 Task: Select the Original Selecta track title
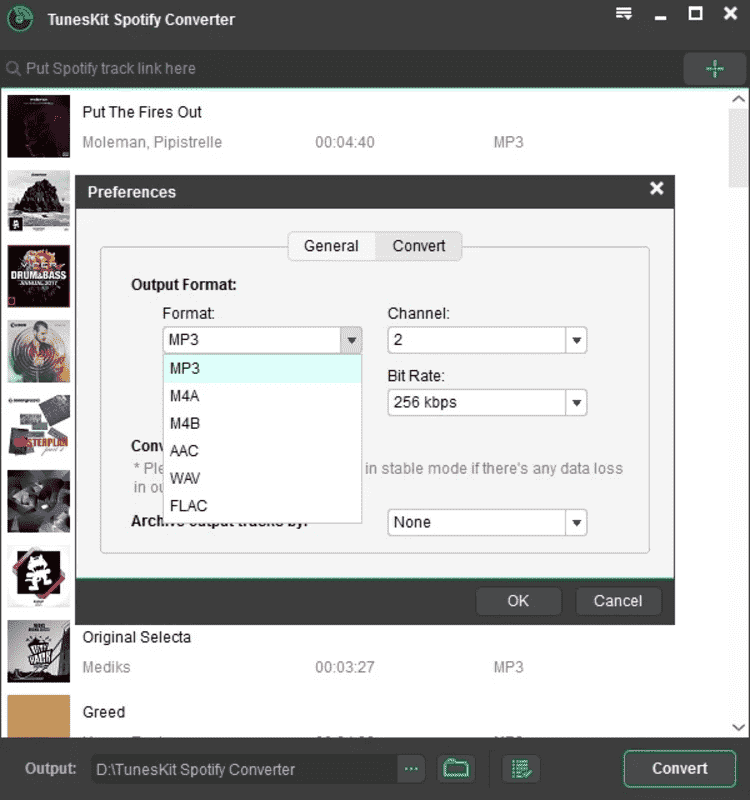coord(137,637)
